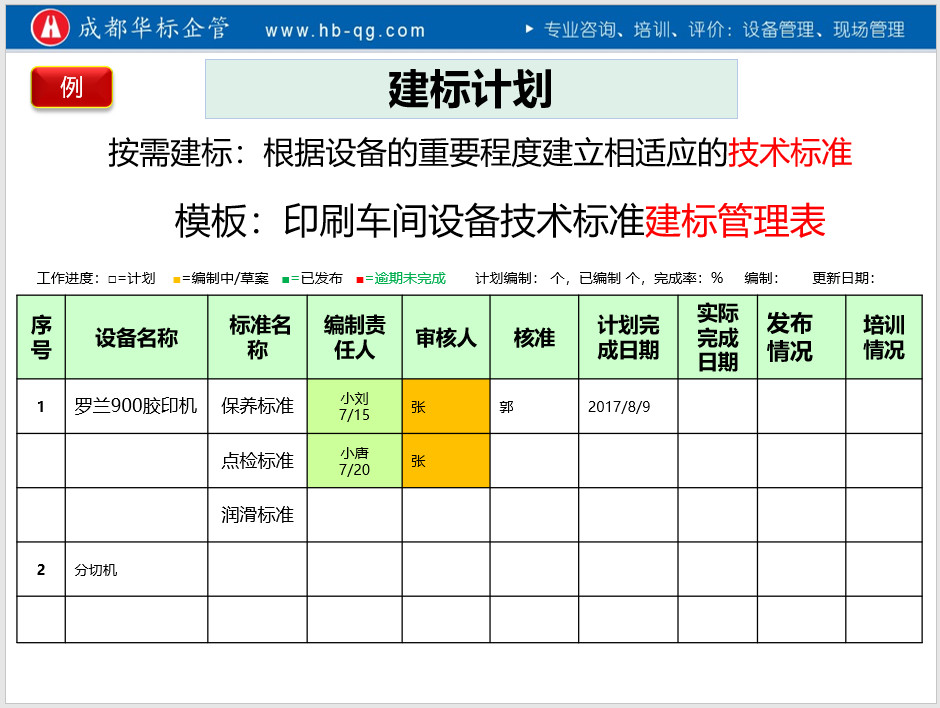
Task: Click the green 已发布 legend square
Action: (285, 279)
